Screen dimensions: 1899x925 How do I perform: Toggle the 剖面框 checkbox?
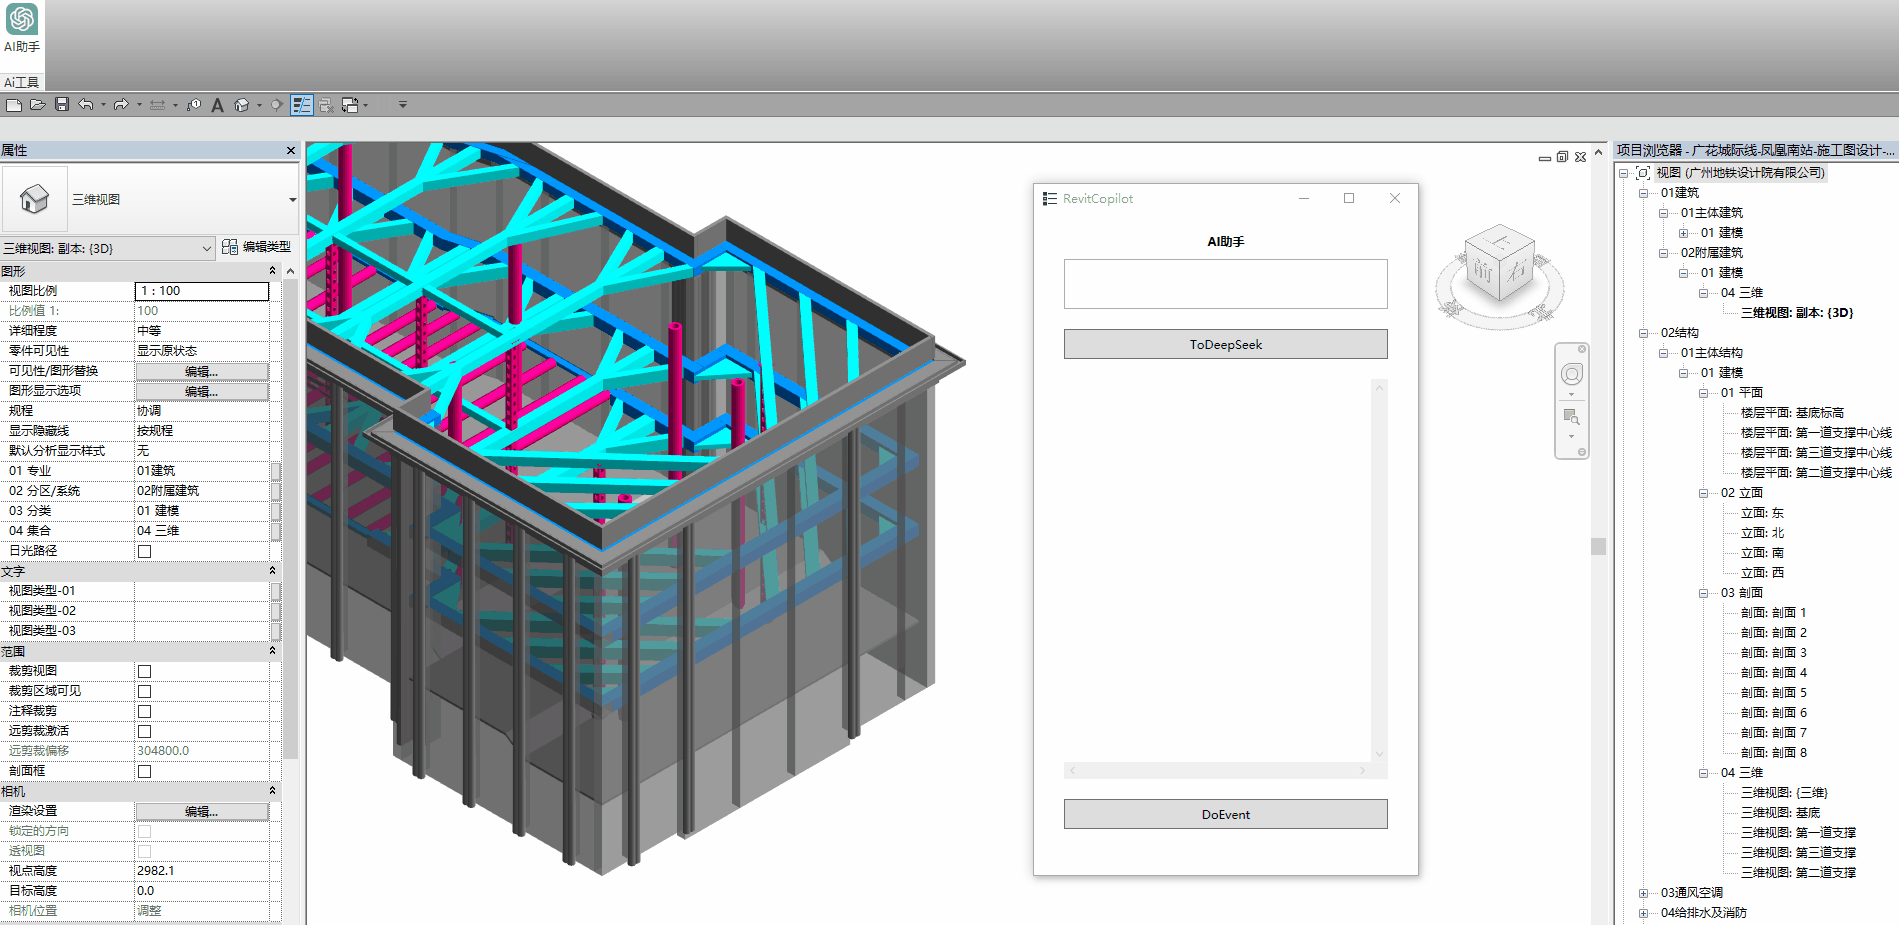pos(145,771)
